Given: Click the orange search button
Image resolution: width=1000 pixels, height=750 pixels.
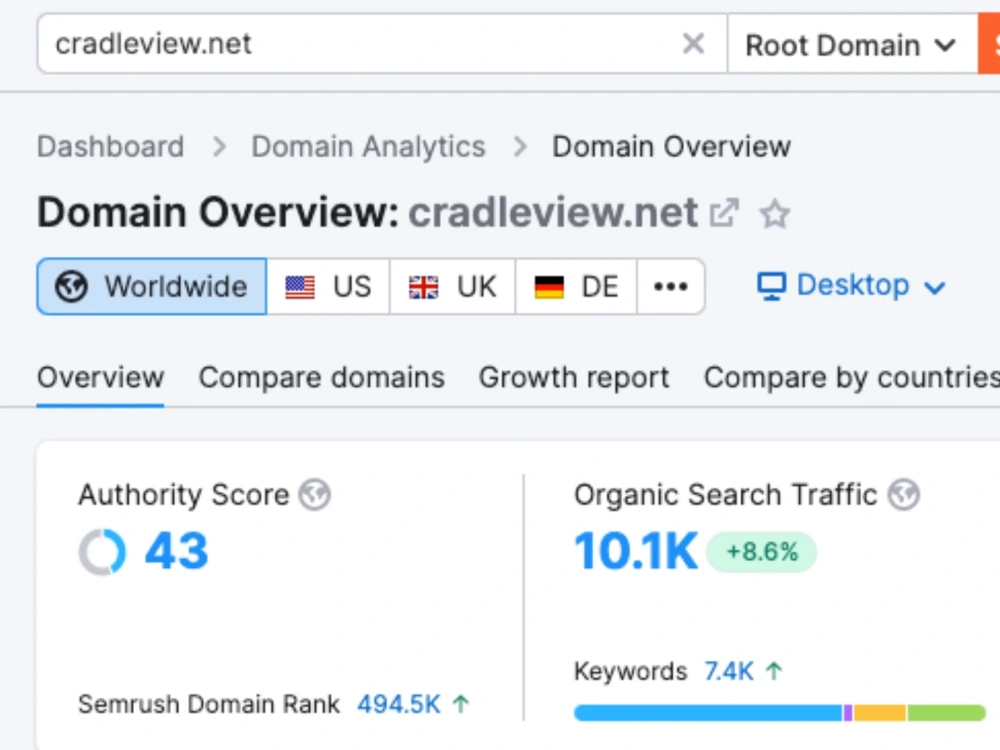Looking at the screenshot, I should pyautogui.click(x=989, y=44).
